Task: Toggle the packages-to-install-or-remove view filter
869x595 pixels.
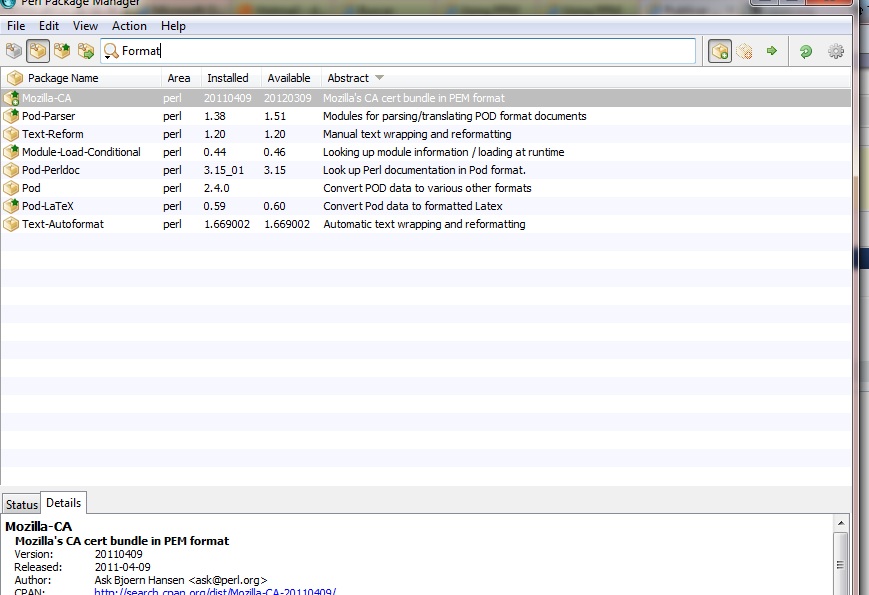Action: coord(86,51)
